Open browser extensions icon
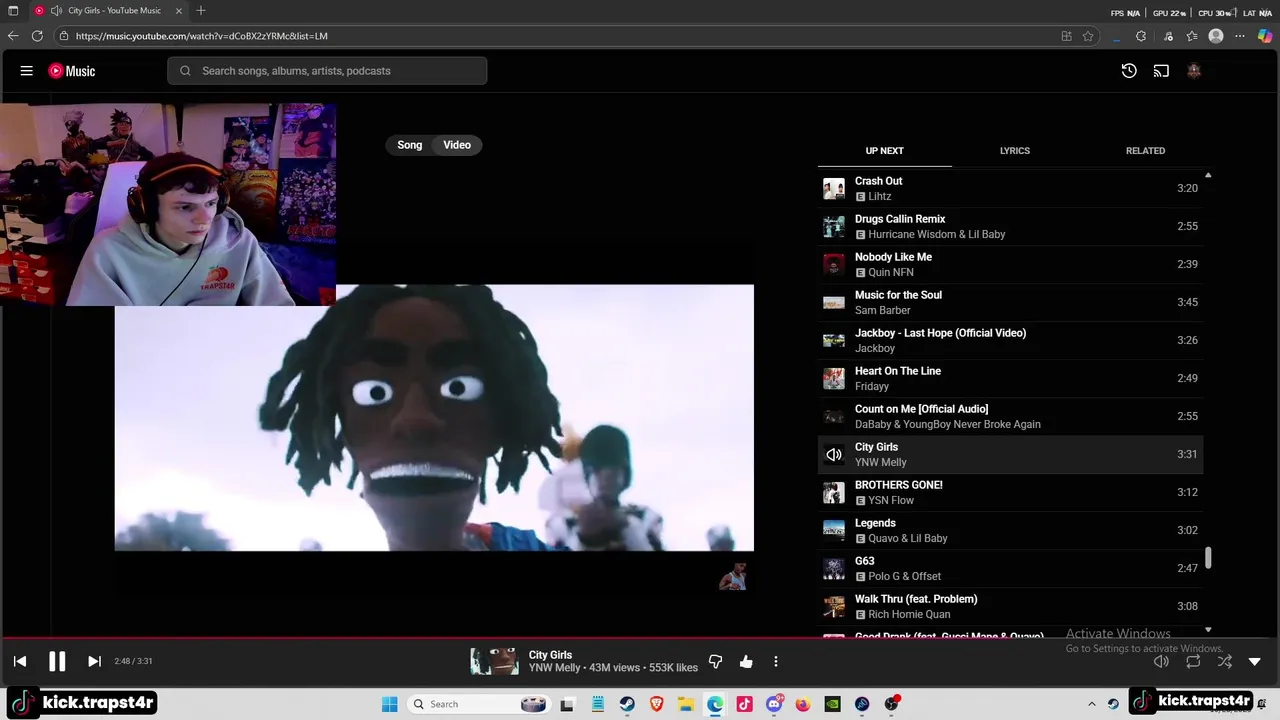Image resolution: width=1280 pixels, height=720 pixels. click(x=1141, y=36)
